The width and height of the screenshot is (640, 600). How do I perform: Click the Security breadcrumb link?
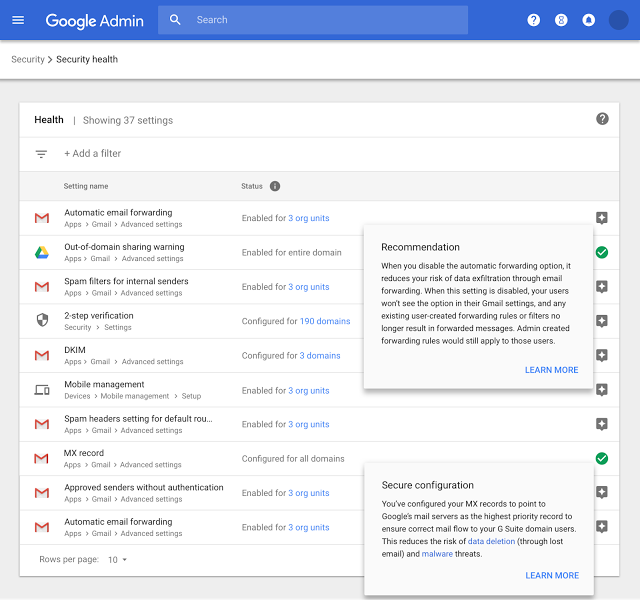27,60
